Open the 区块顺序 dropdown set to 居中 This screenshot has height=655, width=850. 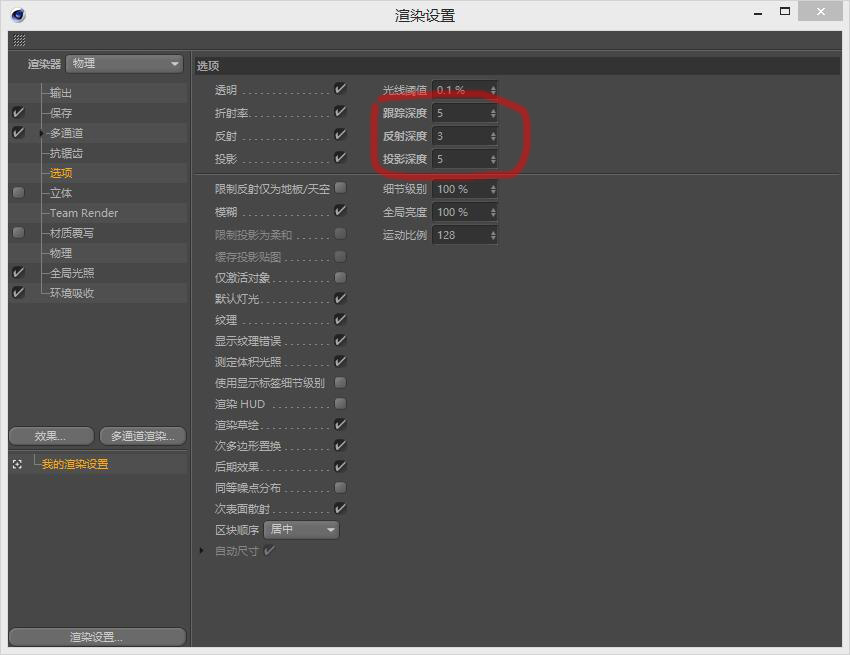tap(301, 530)
